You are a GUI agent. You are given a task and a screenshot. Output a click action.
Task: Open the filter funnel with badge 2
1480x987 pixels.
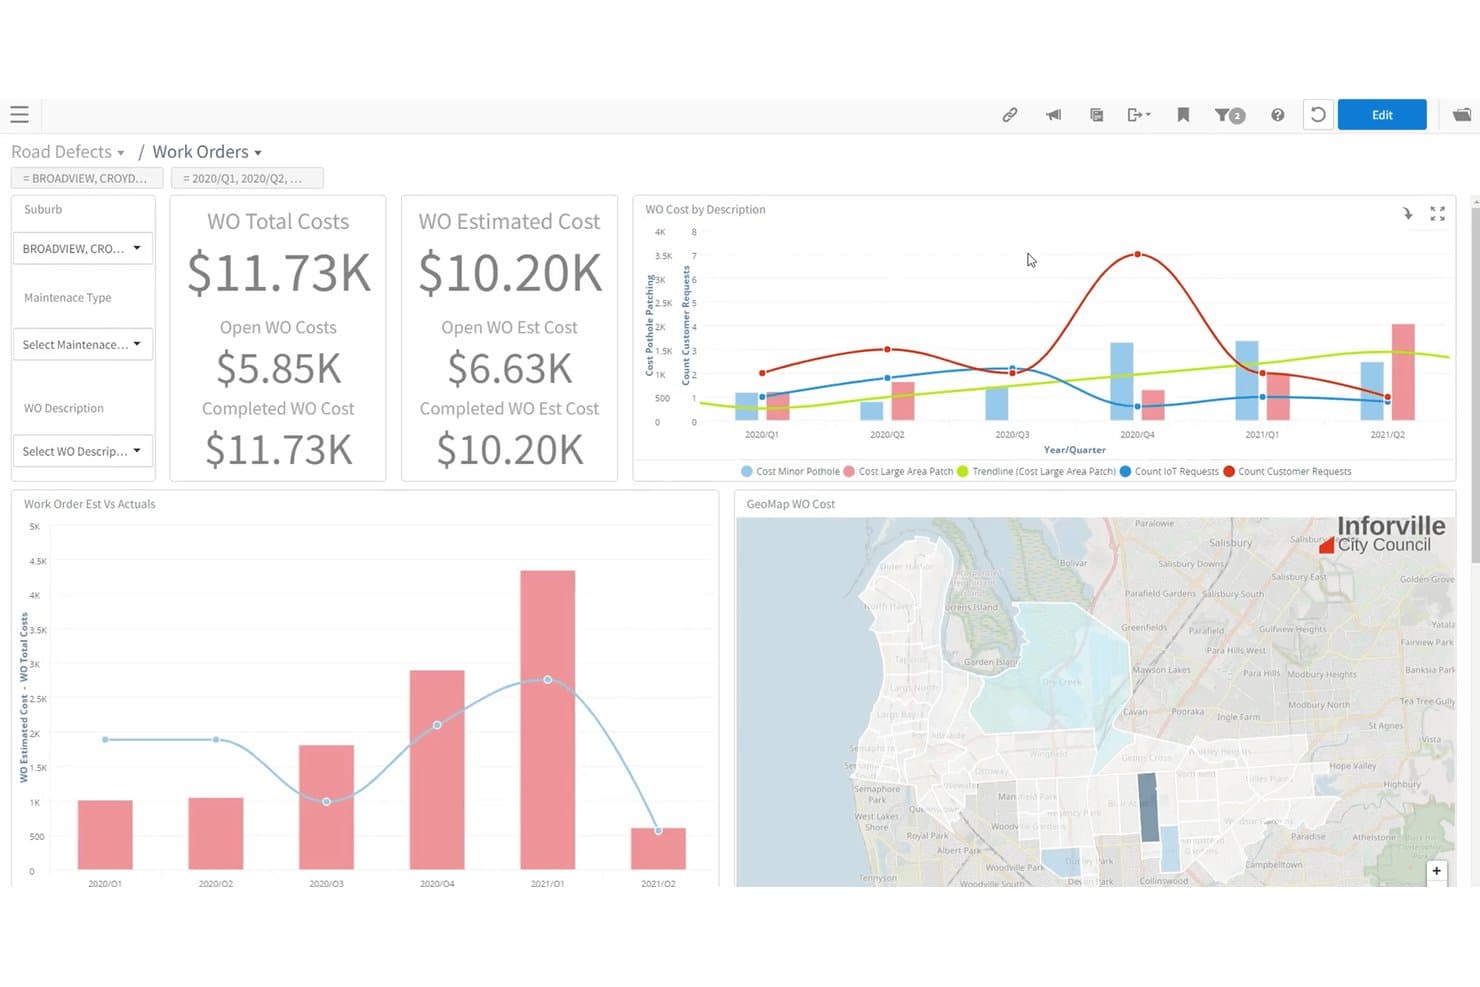point(1229,115)
